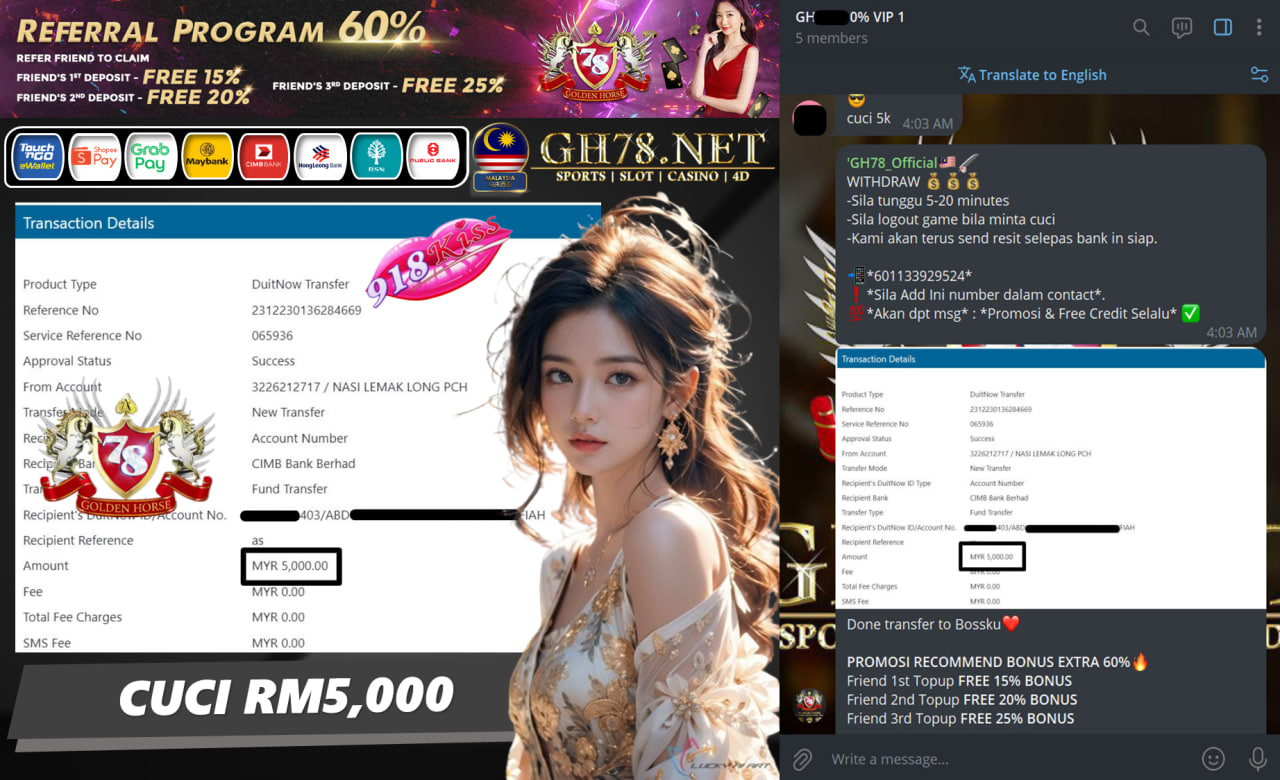Click the CIMB Bank Berhad value in large receipt
The height and width of the screenshot is (780, 1280).
(303, 464)
